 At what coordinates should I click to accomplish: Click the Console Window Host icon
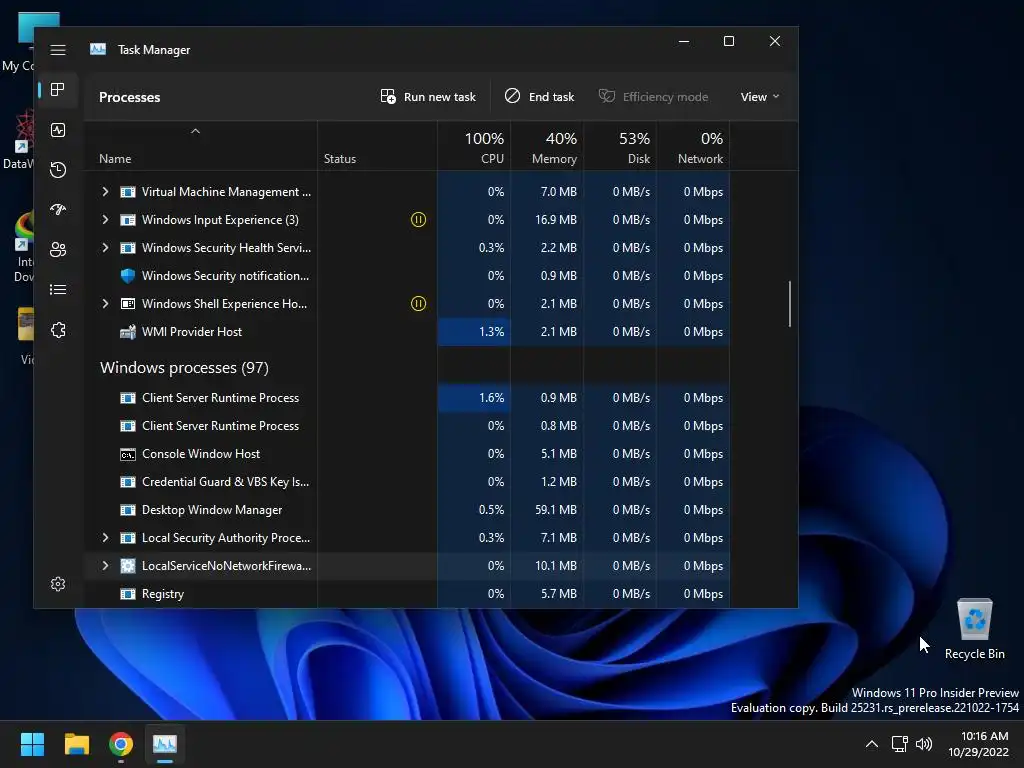[128, 454]
